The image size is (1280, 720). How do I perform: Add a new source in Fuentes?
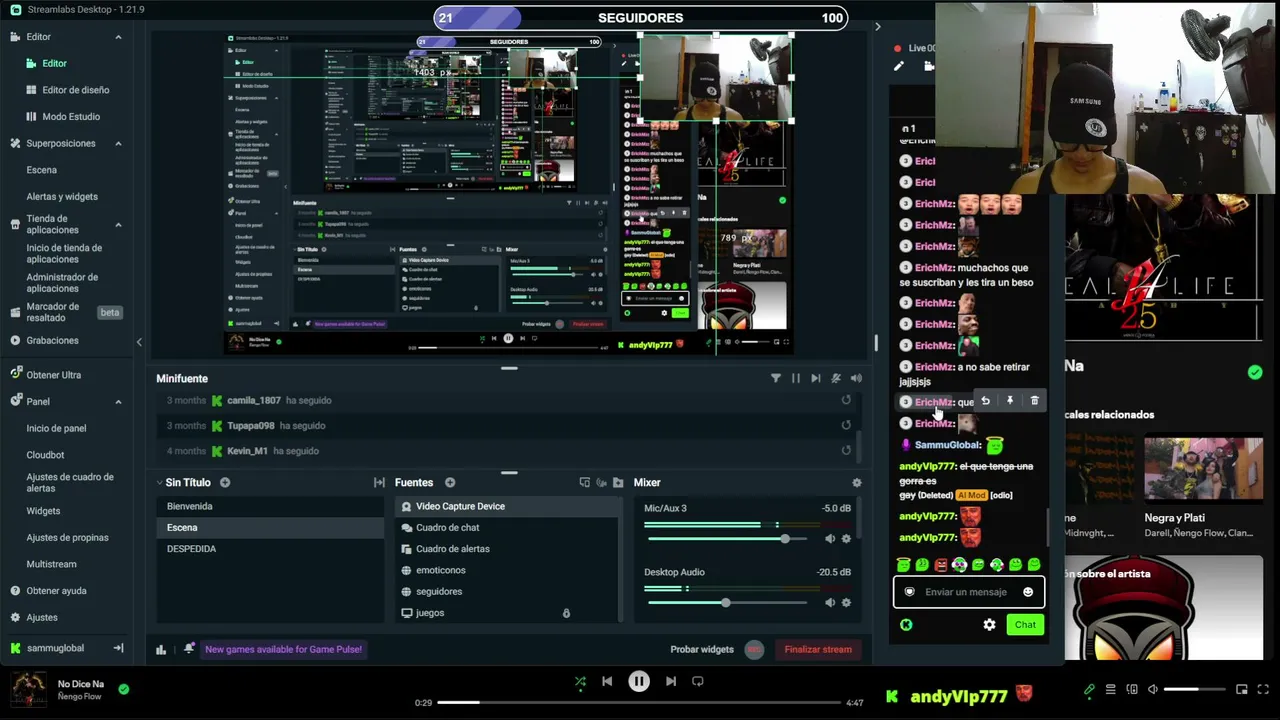click(450, 483)
